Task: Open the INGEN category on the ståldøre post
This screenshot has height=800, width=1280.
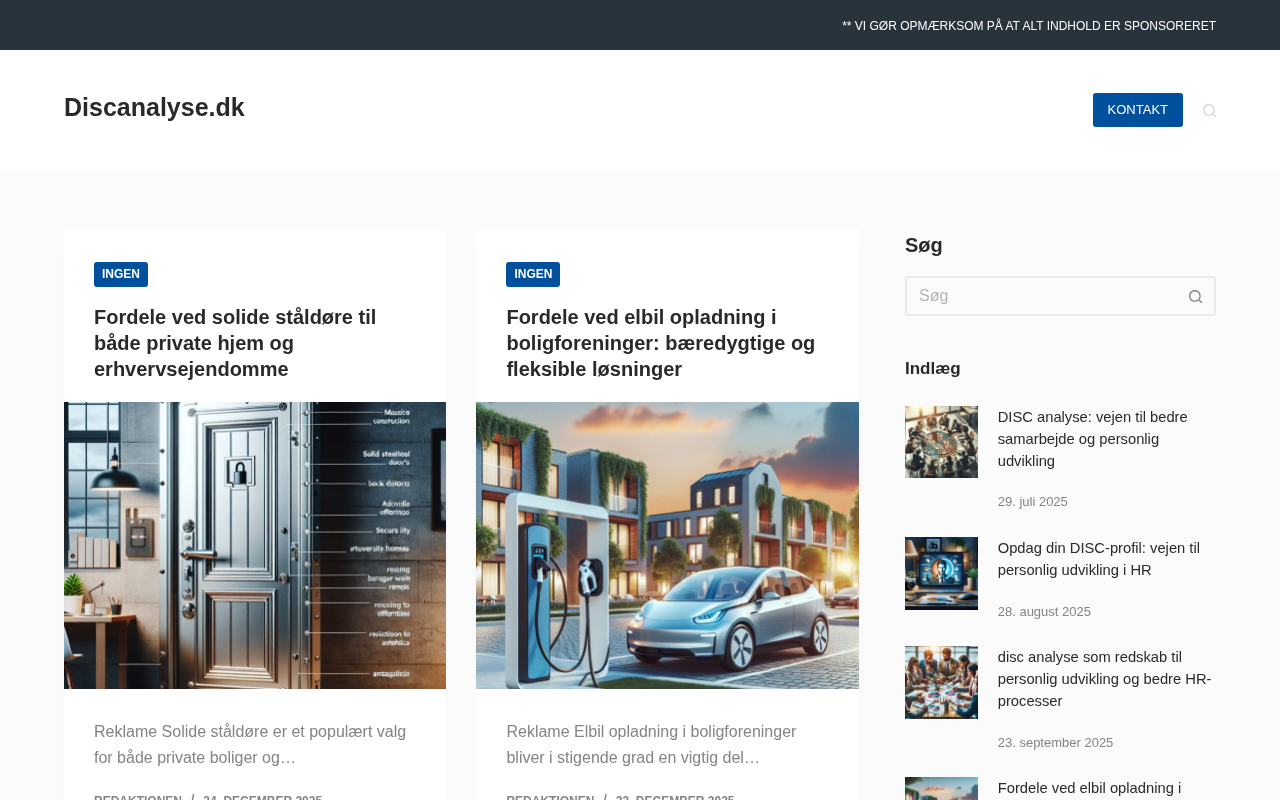Action: click(121, 274)
